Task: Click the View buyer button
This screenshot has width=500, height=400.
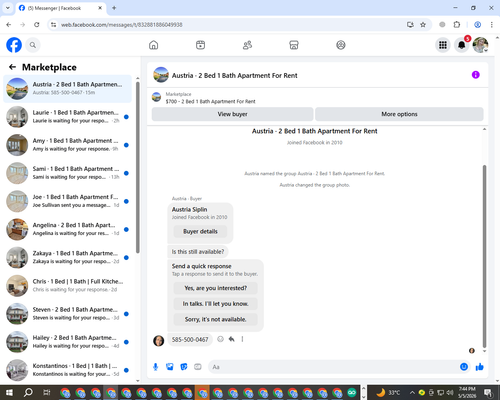Action: pos(232,114)
